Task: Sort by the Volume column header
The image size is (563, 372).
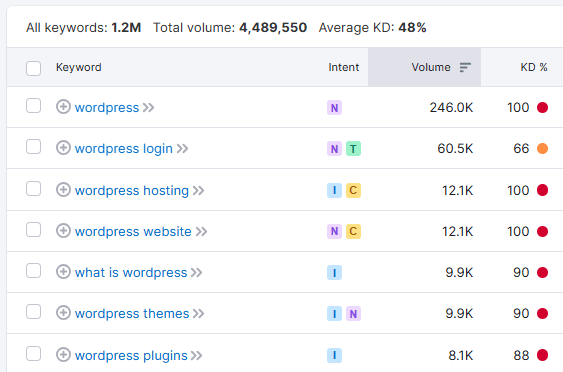Action: pos(431,67)
